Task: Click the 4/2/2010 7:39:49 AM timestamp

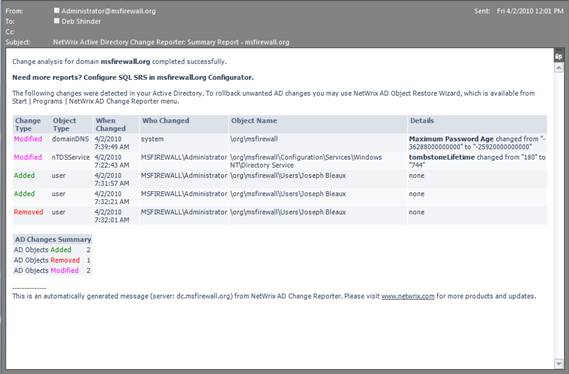Action: point(112,143)
